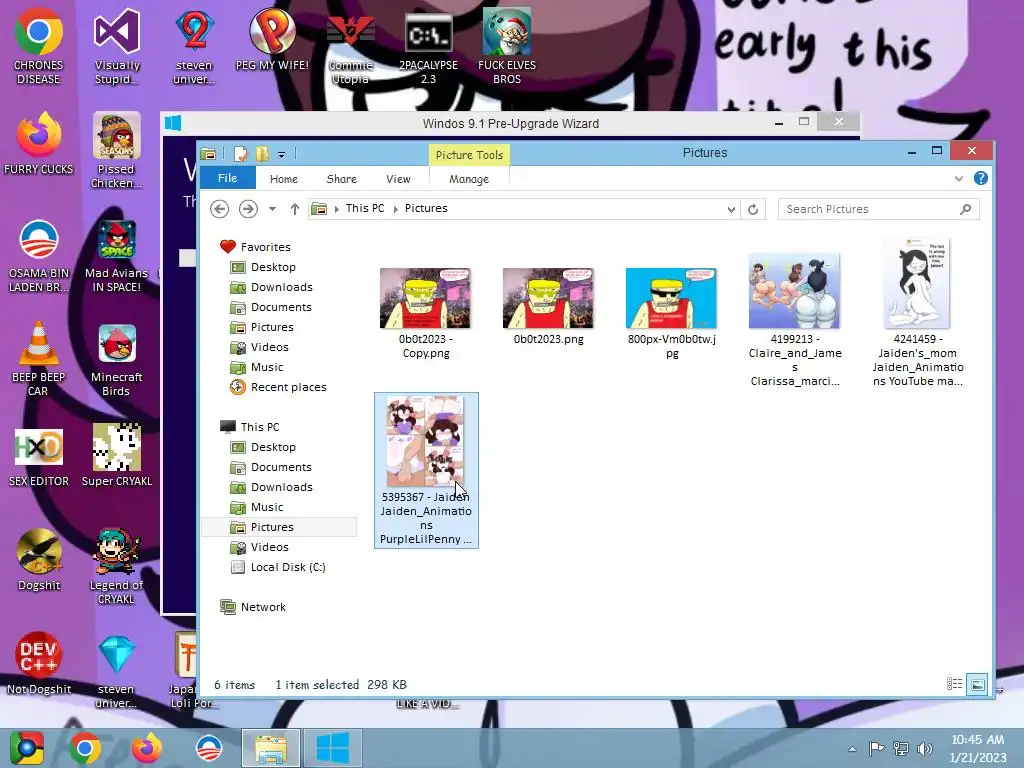Image resolution: width=1024 pixels, height=768 pixels.
Task: Open the Manage tab under Picture Tools
Action: (x=469, y=179)
